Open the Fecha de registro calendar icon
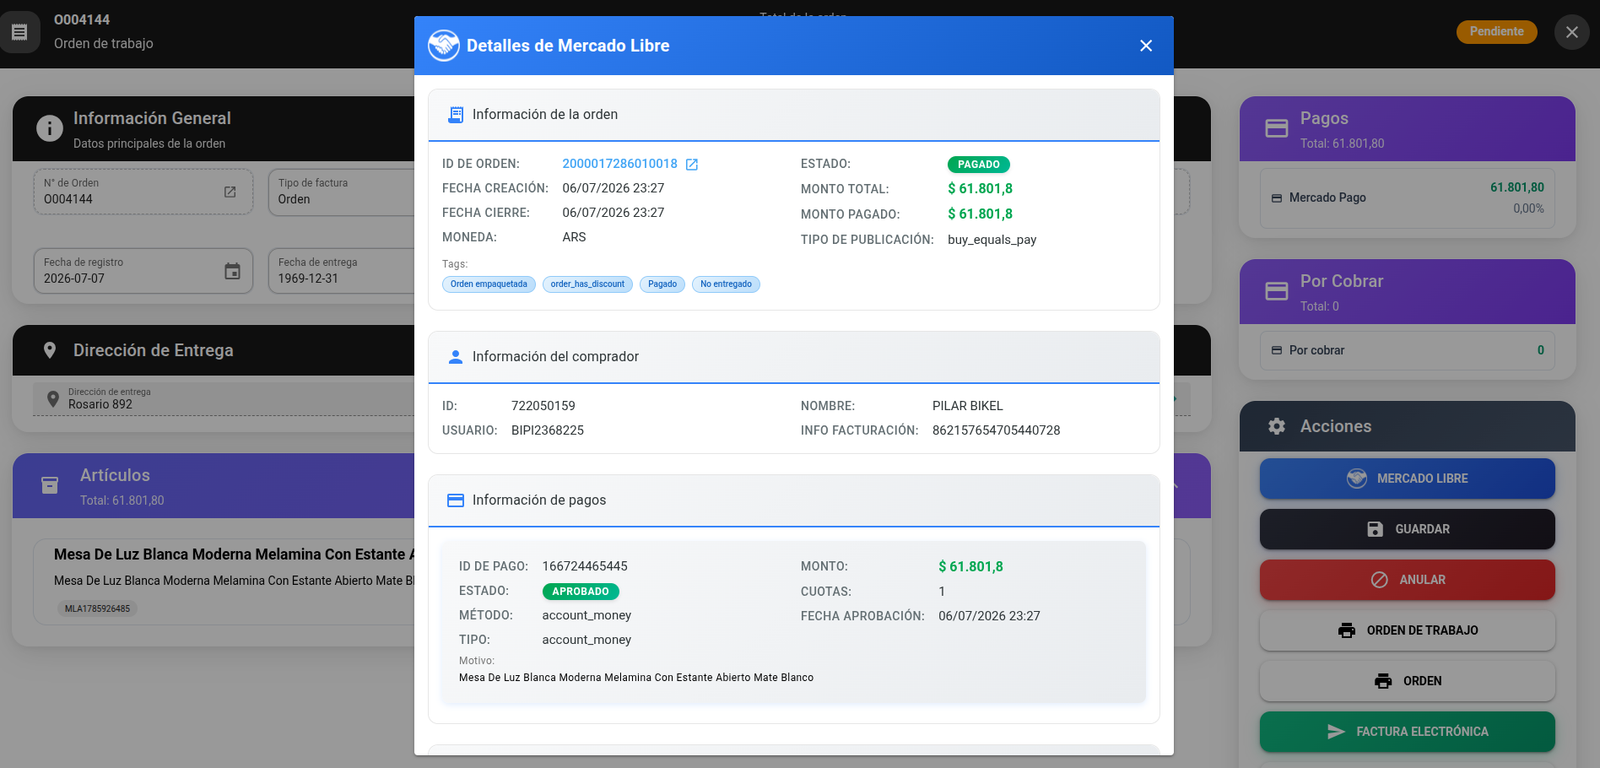This screenshot has width=1600, height=768. tap(232, 271)
